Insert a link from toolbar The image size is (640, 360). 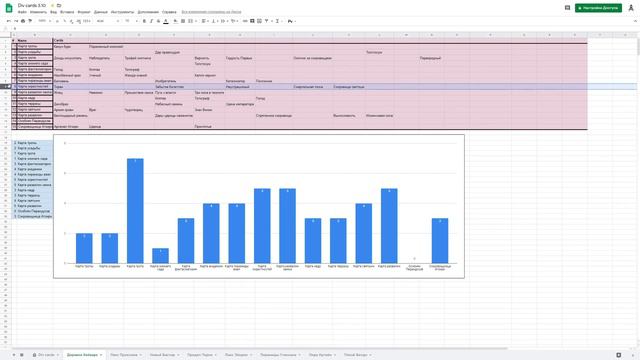coord(245,21)
